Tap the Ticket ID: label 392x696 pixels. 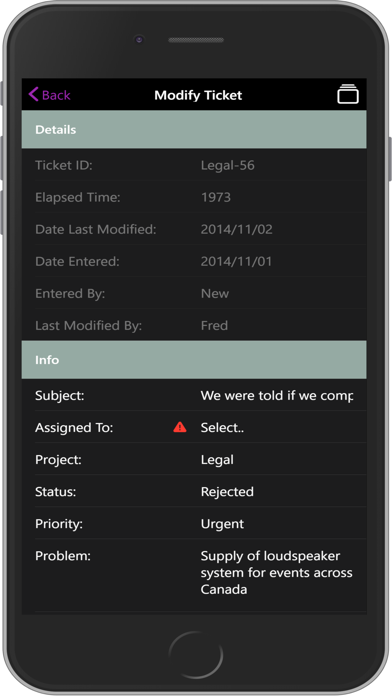click(64, 166)
